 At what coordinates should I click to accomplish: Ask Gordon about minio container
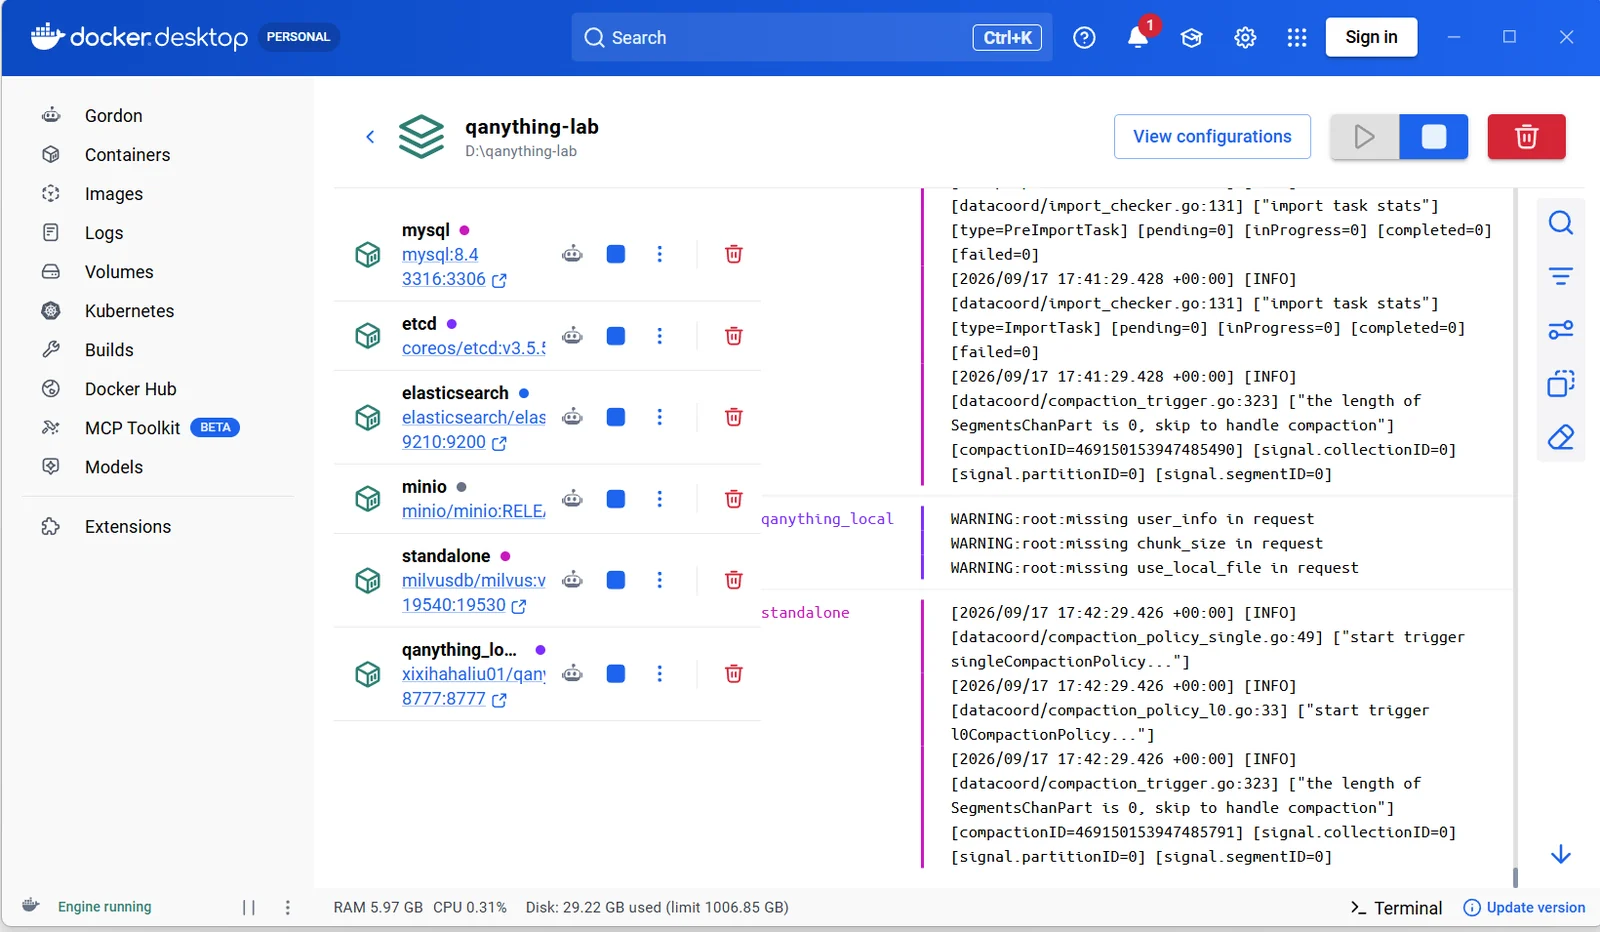pos(572,499)
